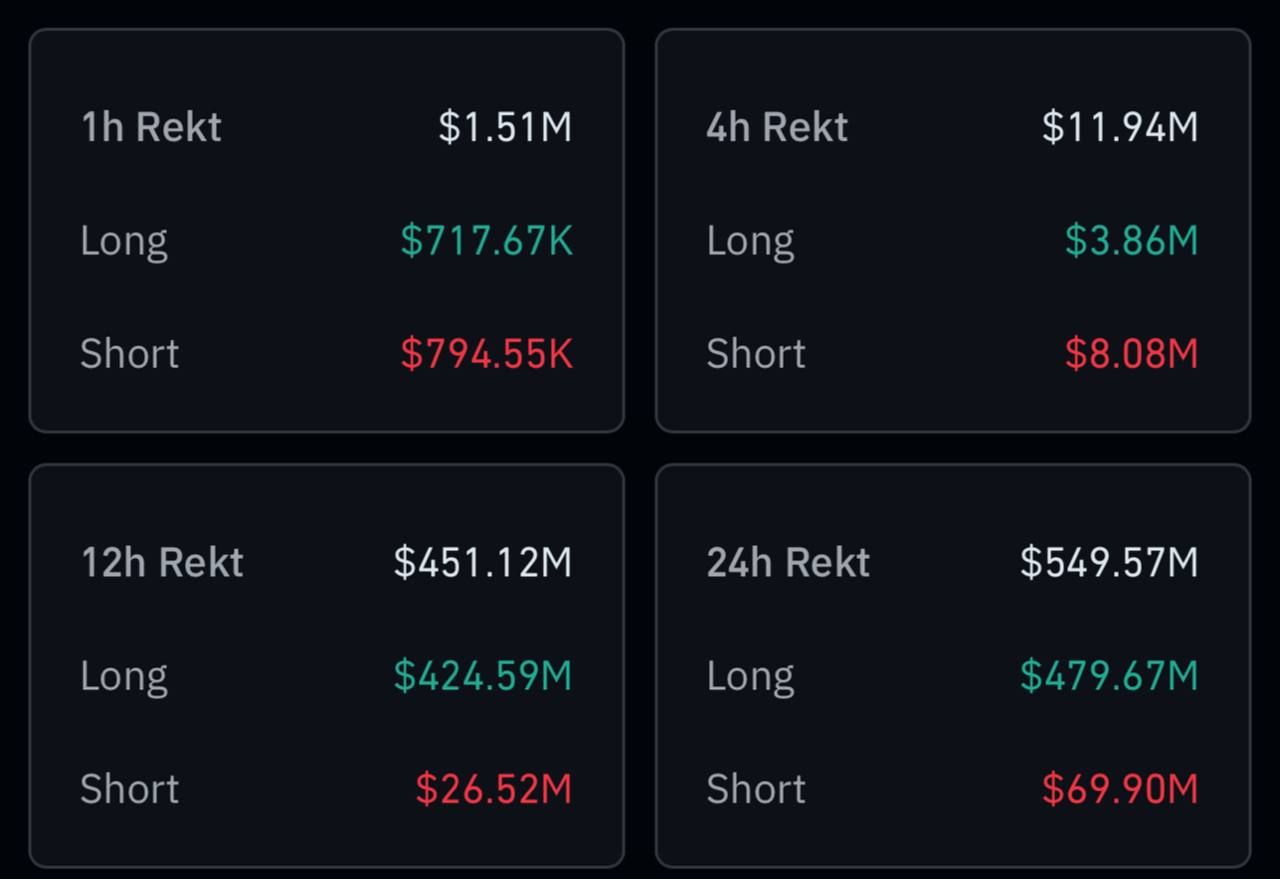Viewport: 1280px width, 879px height.
Task: Click the 24h Short value $69.90M
Action: tap(1120, 788)
